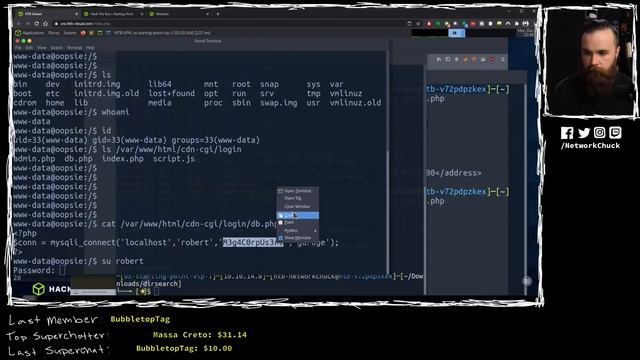Click the uid=33(www-data) output line
Screen dimensions: 640x360
point(136,140)
